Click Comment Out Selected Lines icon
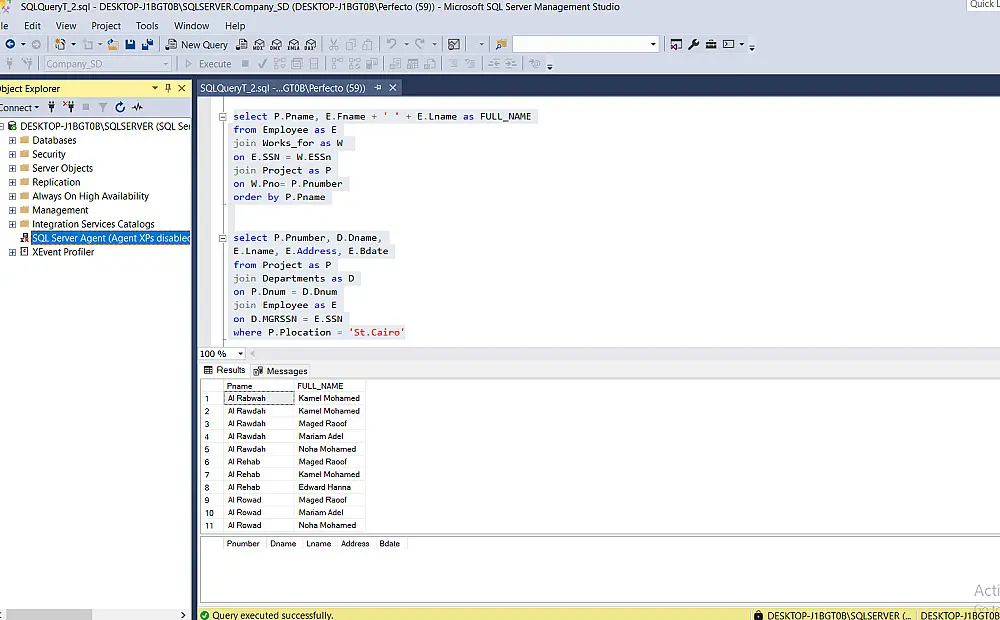 click(x=453, y=64)
